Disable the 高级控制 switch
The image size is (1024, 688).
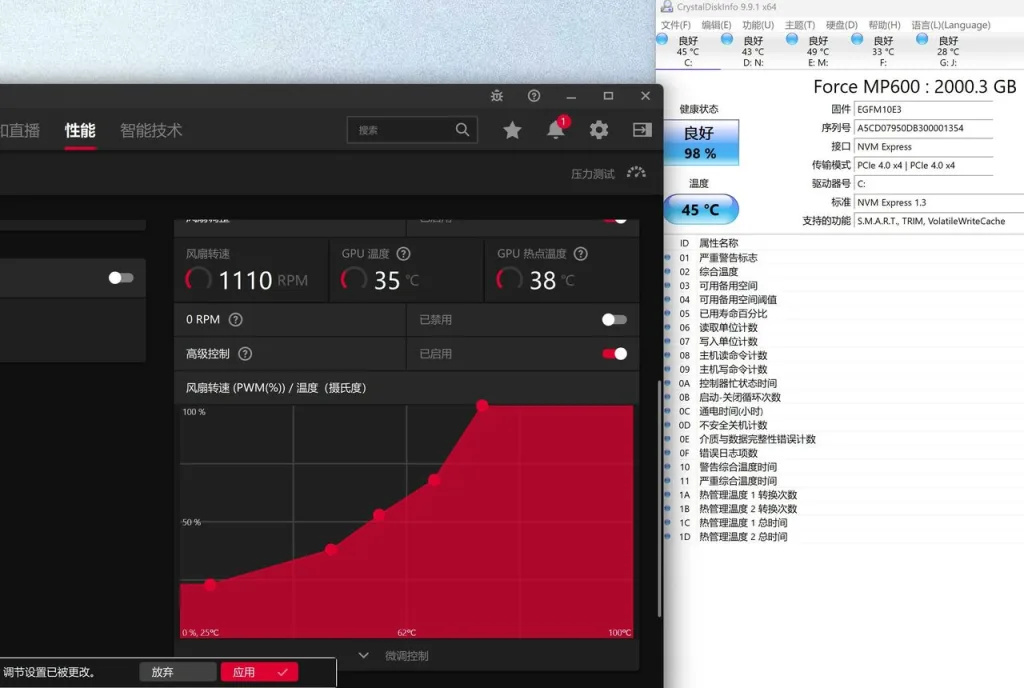(614, 354)
